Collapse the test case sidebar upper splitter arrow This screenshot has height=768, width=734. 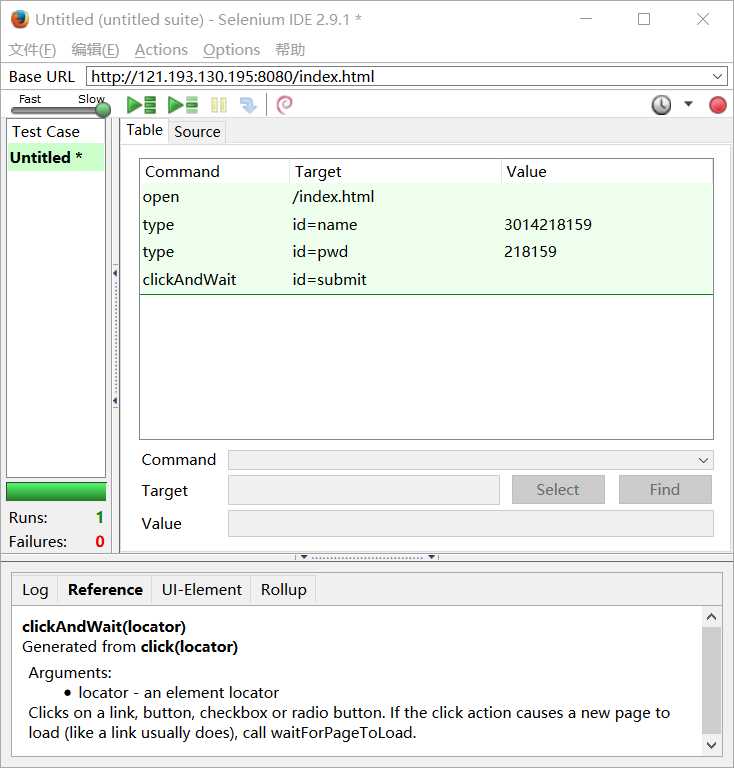pyautogui.click(x=115, y=273)
